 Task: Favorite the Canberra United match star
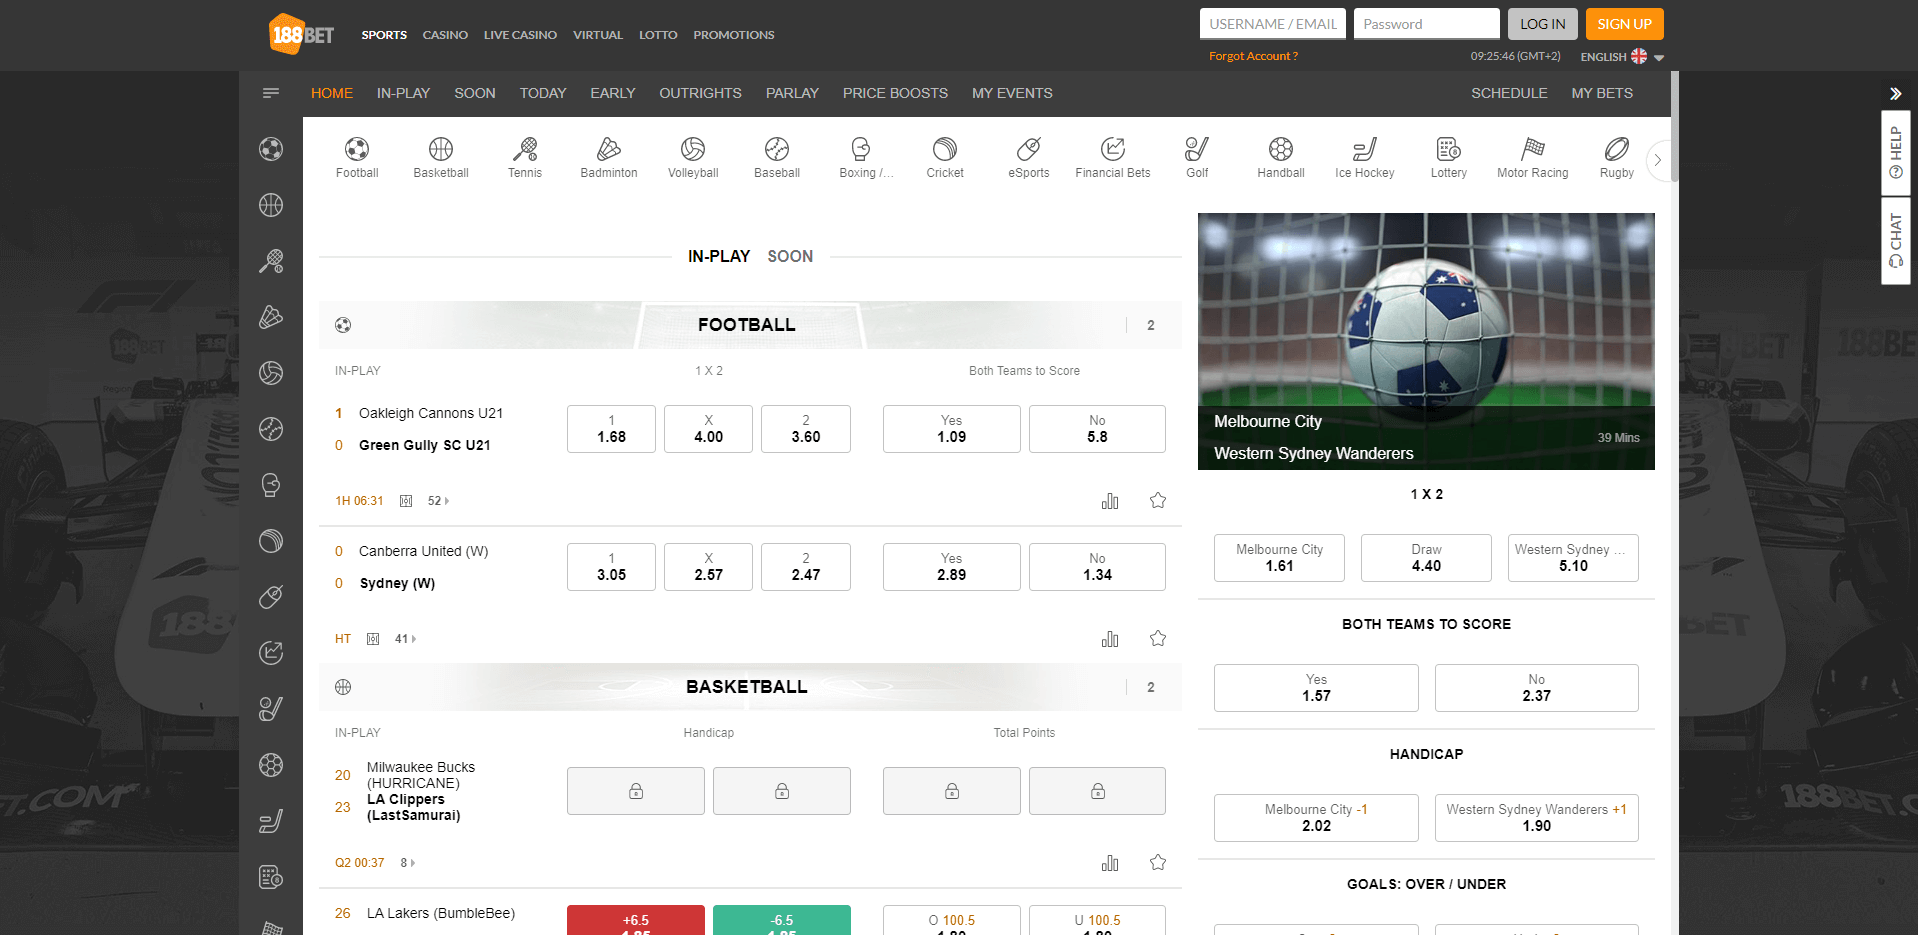tap(1158, 639)
